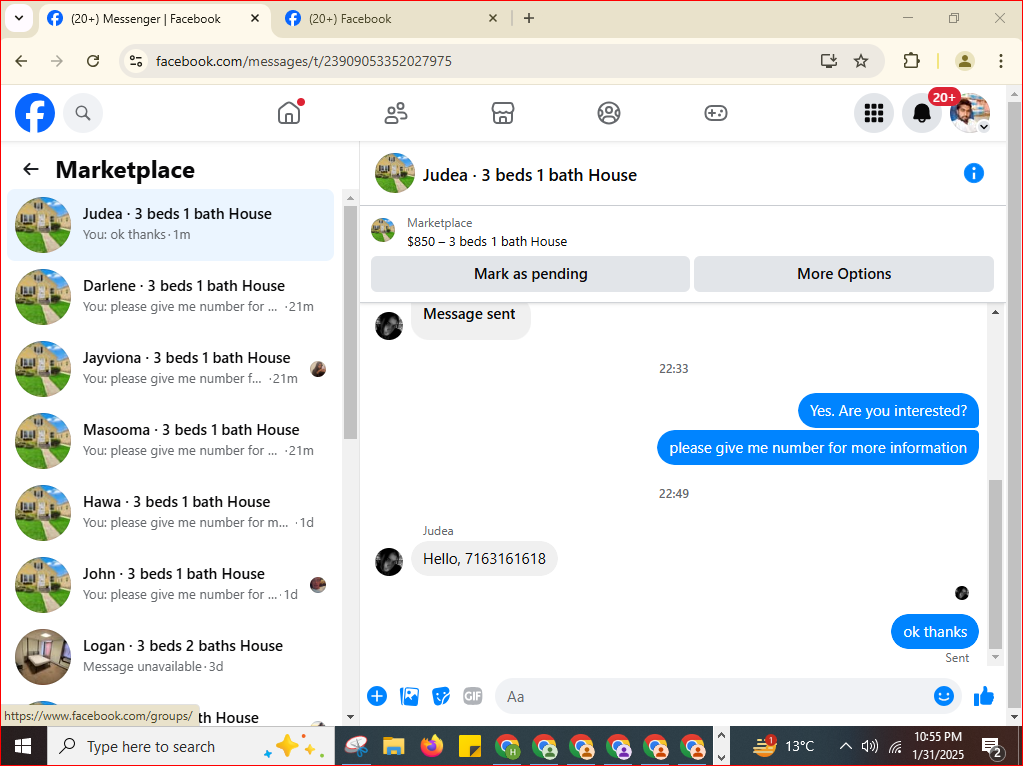Open the Jayviona 3 beds 1 bath conversation
The width and height of the screenshot is (1023, 766).
click(170, 368)
